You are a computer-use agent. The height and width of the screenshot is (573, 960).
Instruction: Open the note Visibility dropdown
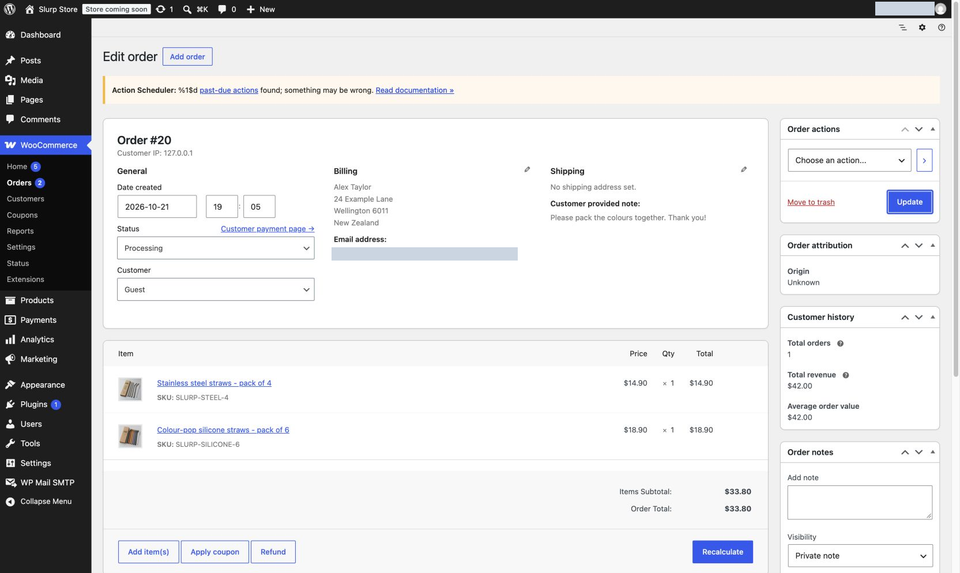(860, 556)
